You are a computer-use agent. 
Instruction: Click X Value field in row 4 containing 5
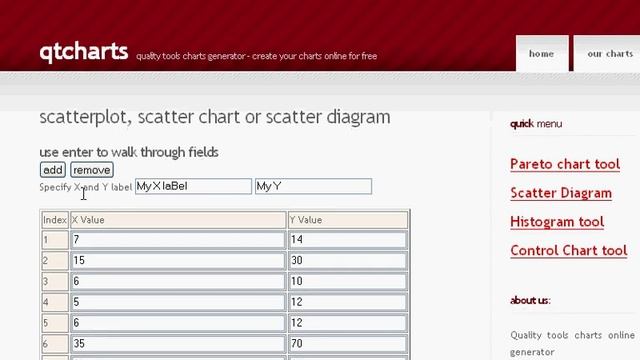[x=178, y=302]
